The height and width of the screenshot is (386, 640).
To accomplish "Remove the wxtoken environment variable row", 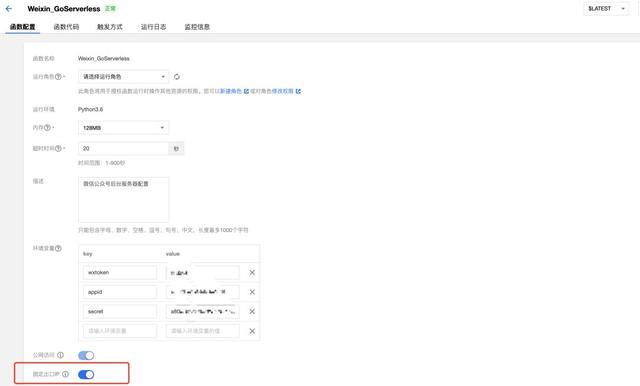I will click(252, 273).
